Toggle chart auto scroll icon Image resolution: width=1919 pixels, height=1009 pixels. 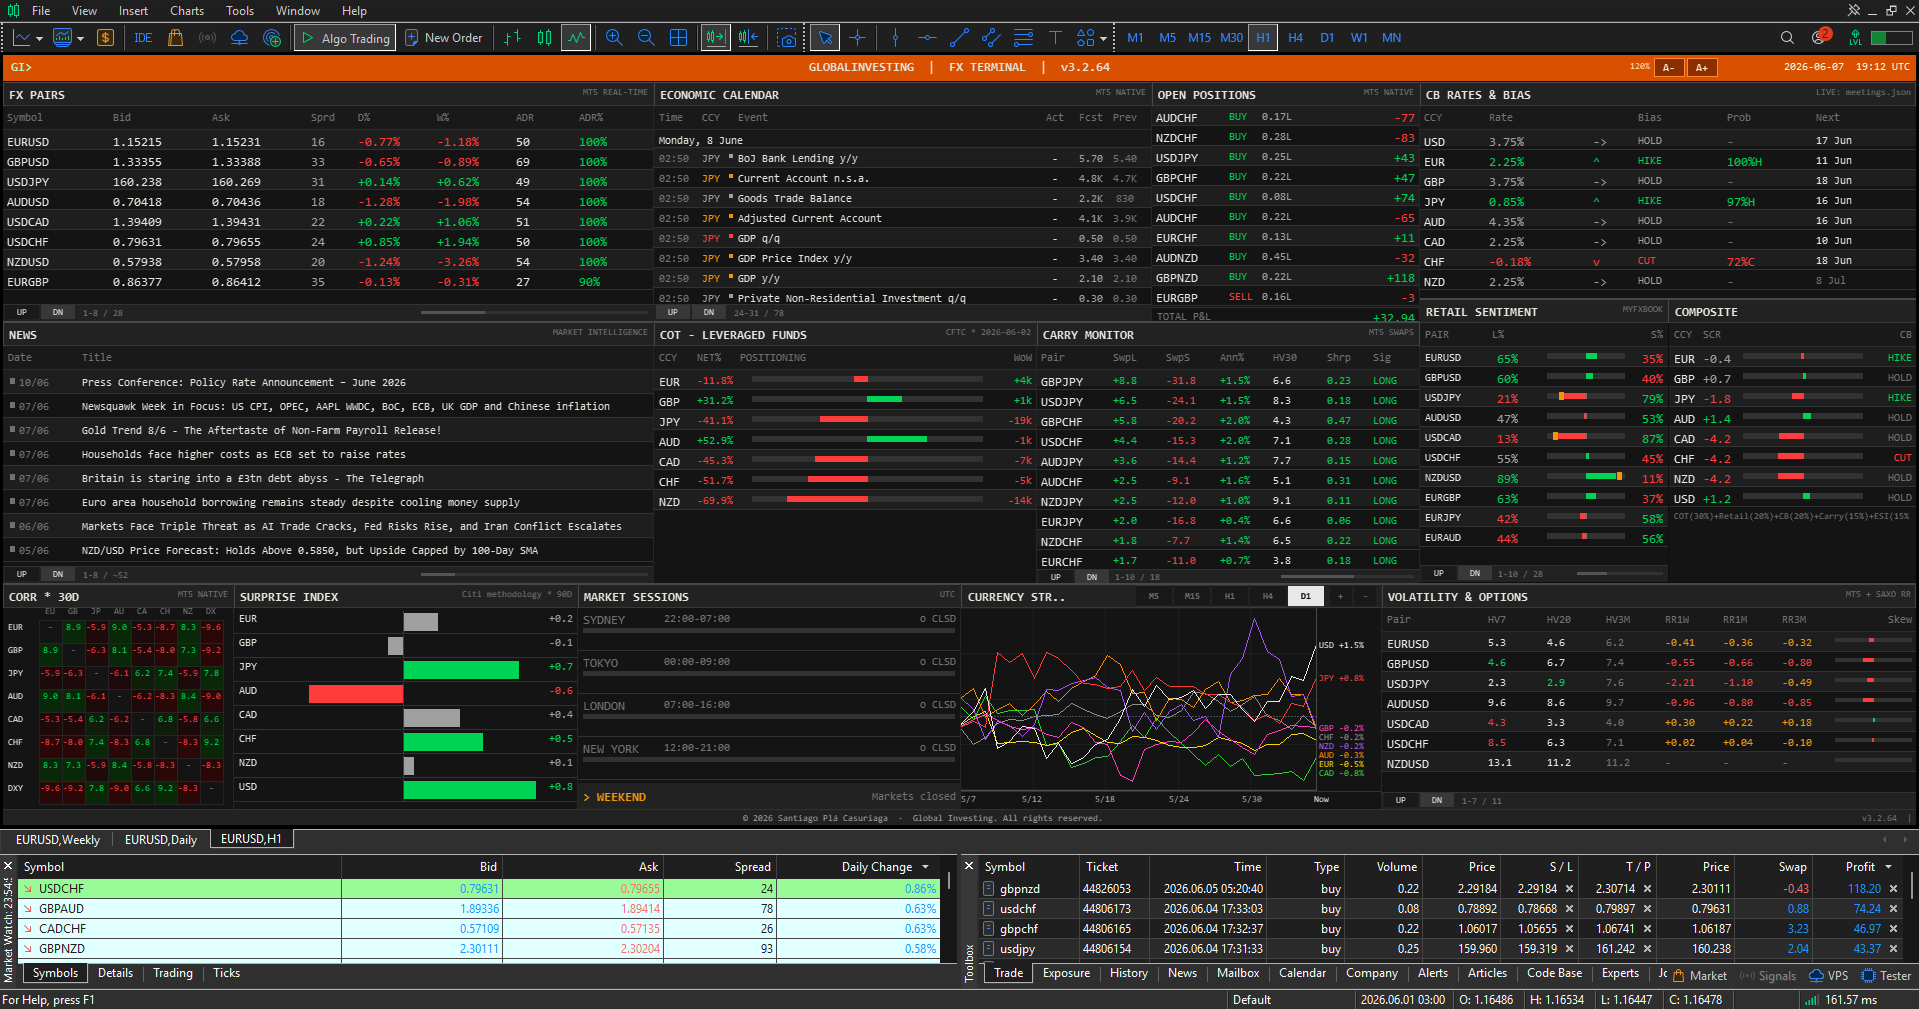[x=716, y=38]
